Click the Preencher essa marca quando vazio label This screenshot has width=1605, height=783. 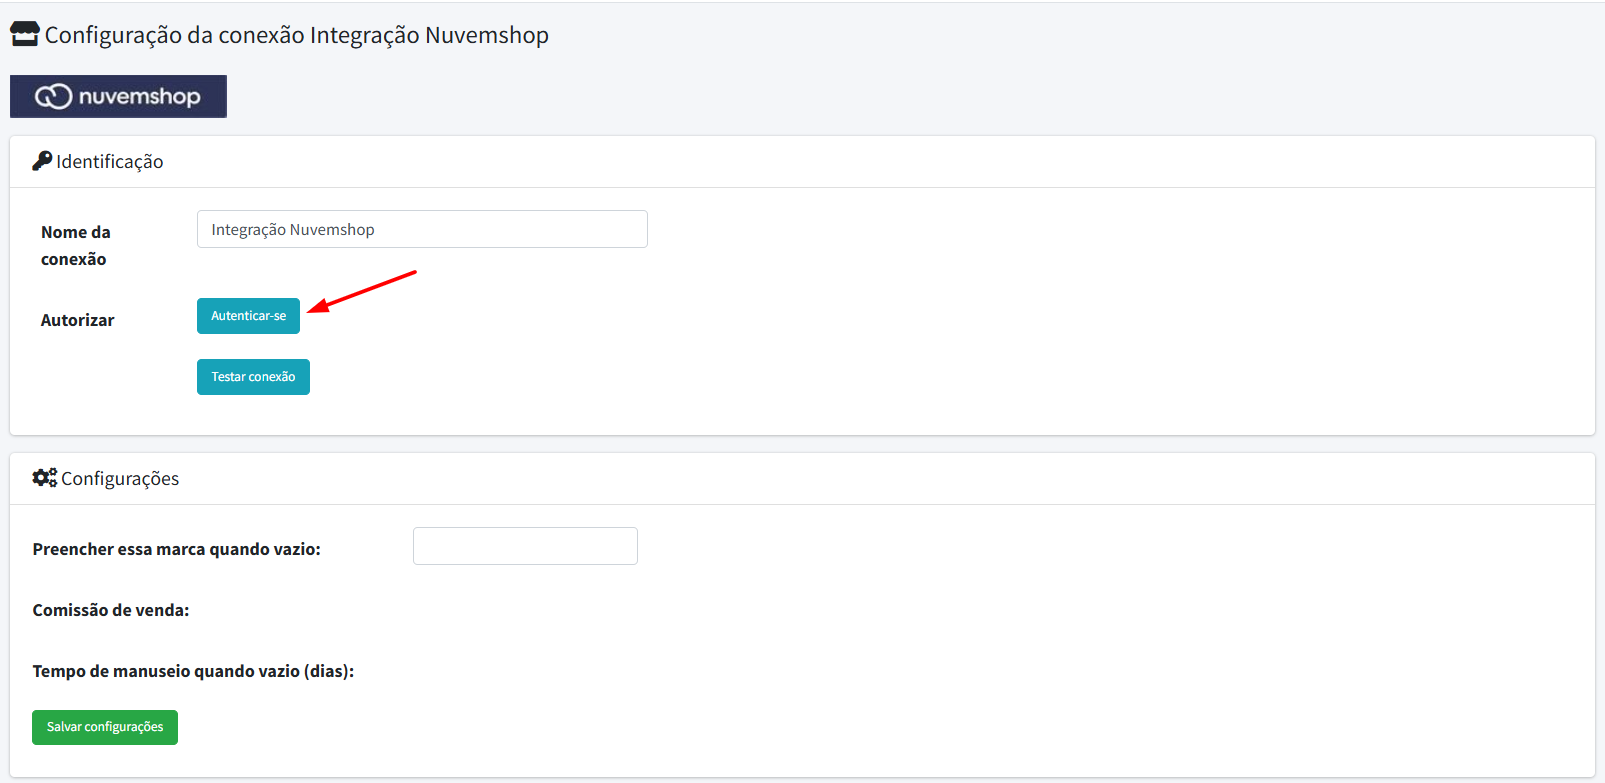coord(177,549)
